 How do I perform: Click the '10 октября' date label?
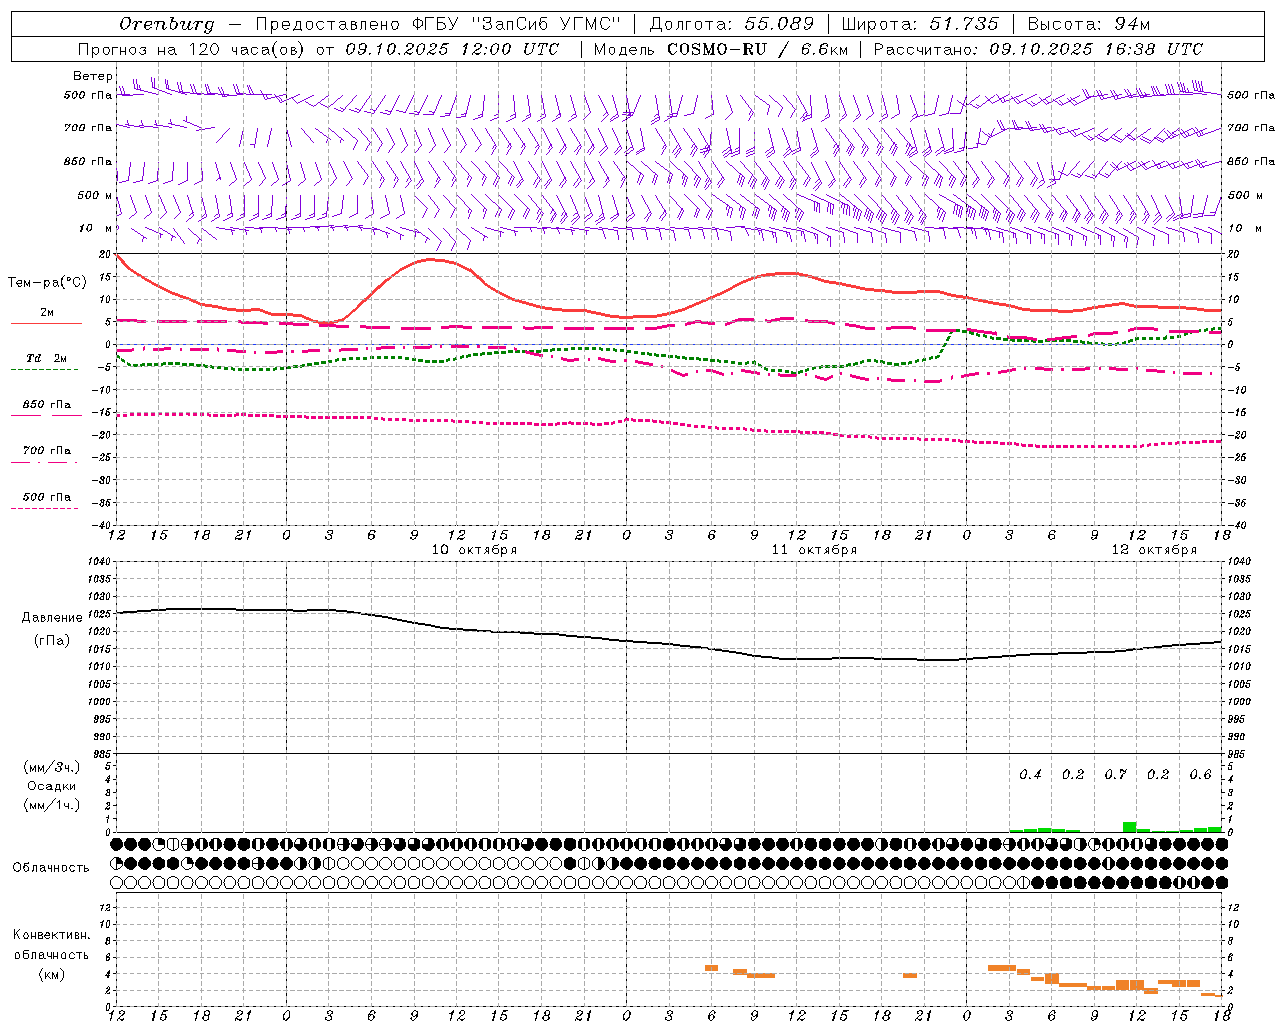coord(474,550)
